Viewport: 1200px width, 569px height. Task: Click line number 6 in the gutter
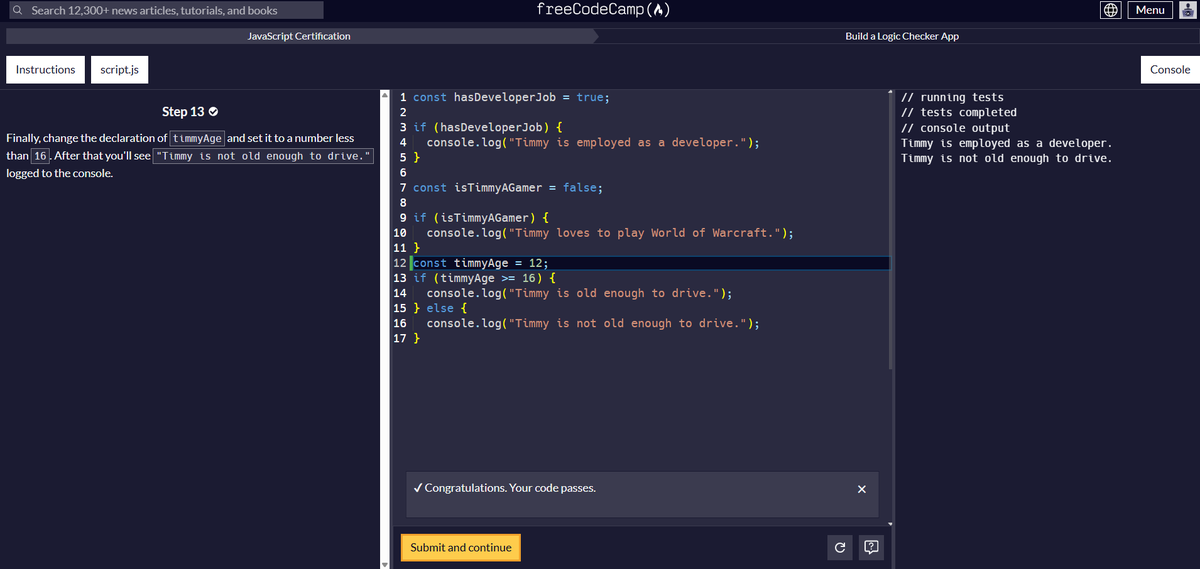(x=401, y=173)
